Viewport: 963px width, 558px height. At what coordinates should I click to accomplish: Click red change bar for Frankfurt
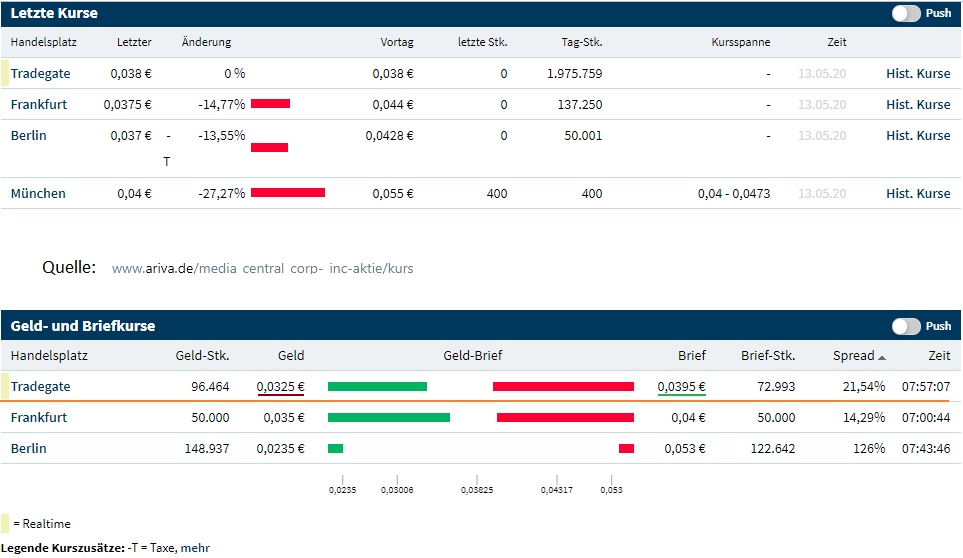pyautogui.click(x=270, y=104)
